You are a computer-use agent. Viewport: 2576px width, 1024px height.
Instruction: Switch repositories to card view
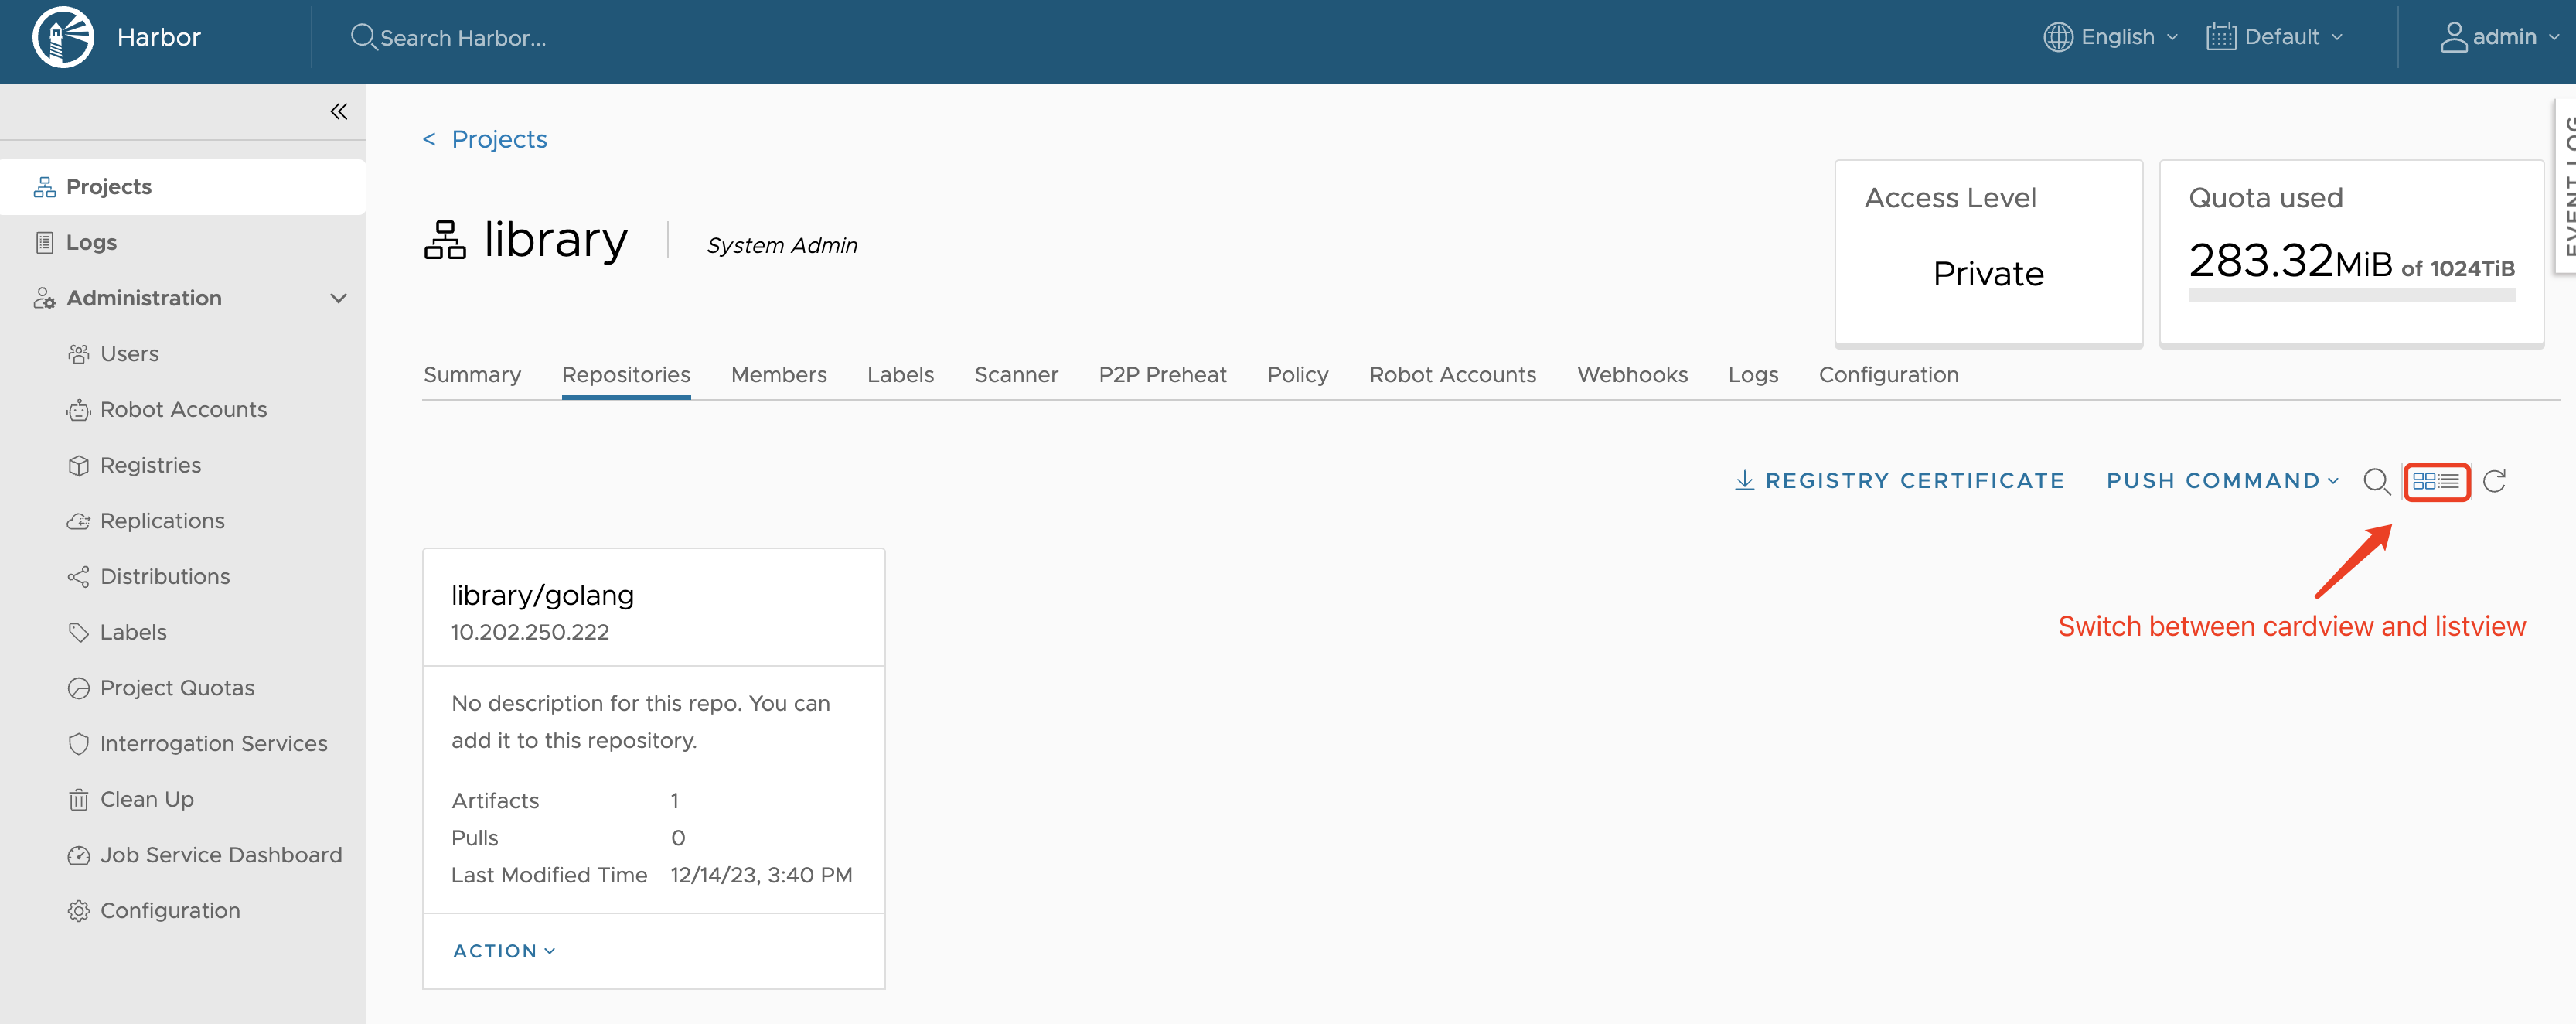pyautogui.click(x=2427, y=481)
